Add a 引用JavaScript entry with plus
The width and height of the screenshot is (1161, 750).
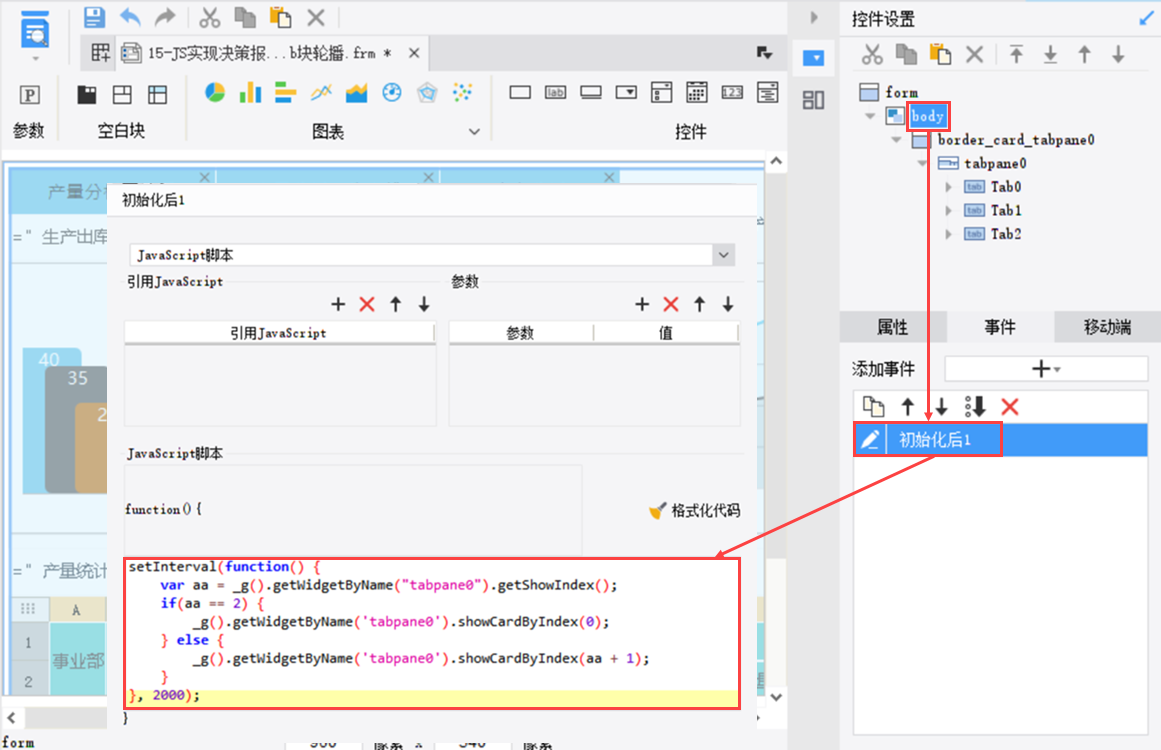pos(338,304)
